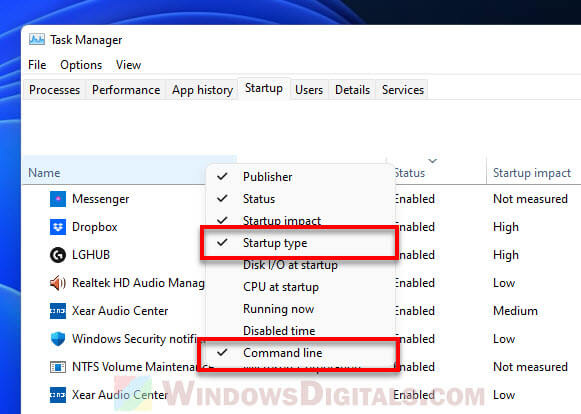Enable the Disk I/O at startup column

pyautogui.click(x=300, y=265)
